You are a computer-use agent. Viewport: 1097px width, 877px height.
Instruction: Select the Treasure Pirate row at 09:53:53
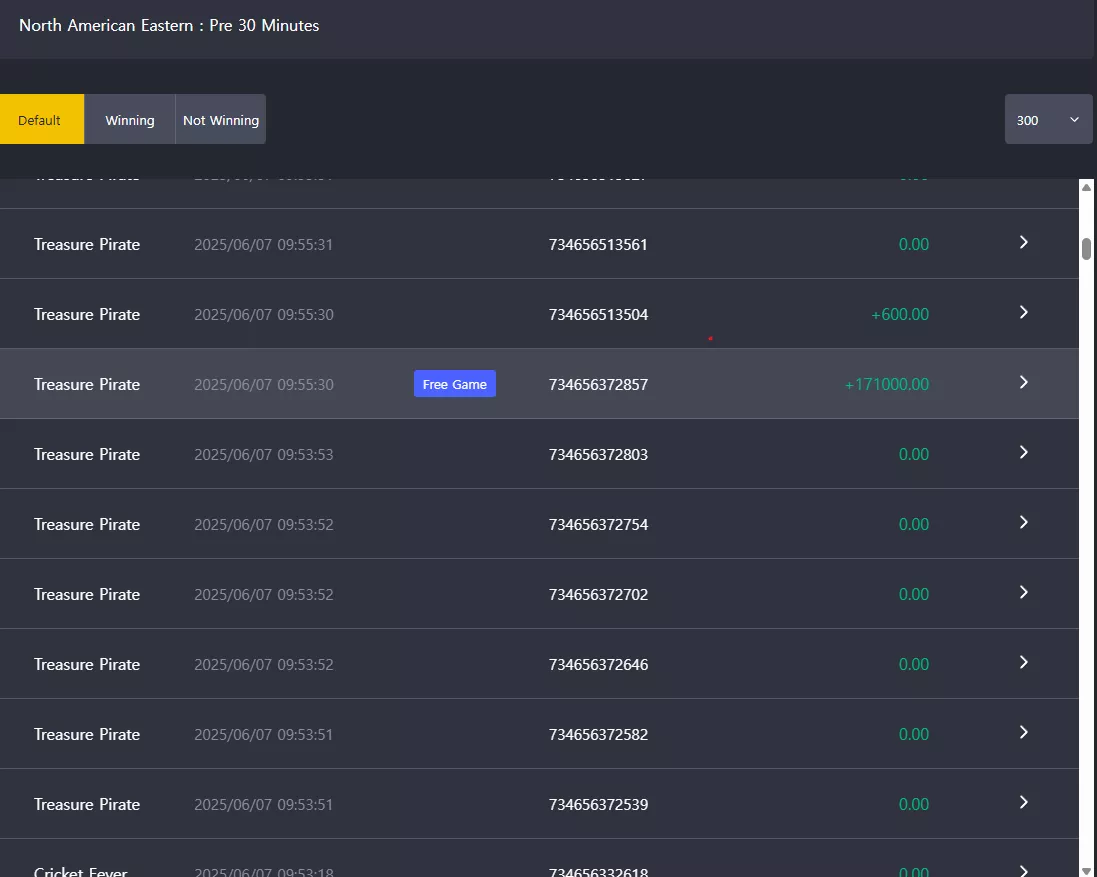tap(539, 454)
